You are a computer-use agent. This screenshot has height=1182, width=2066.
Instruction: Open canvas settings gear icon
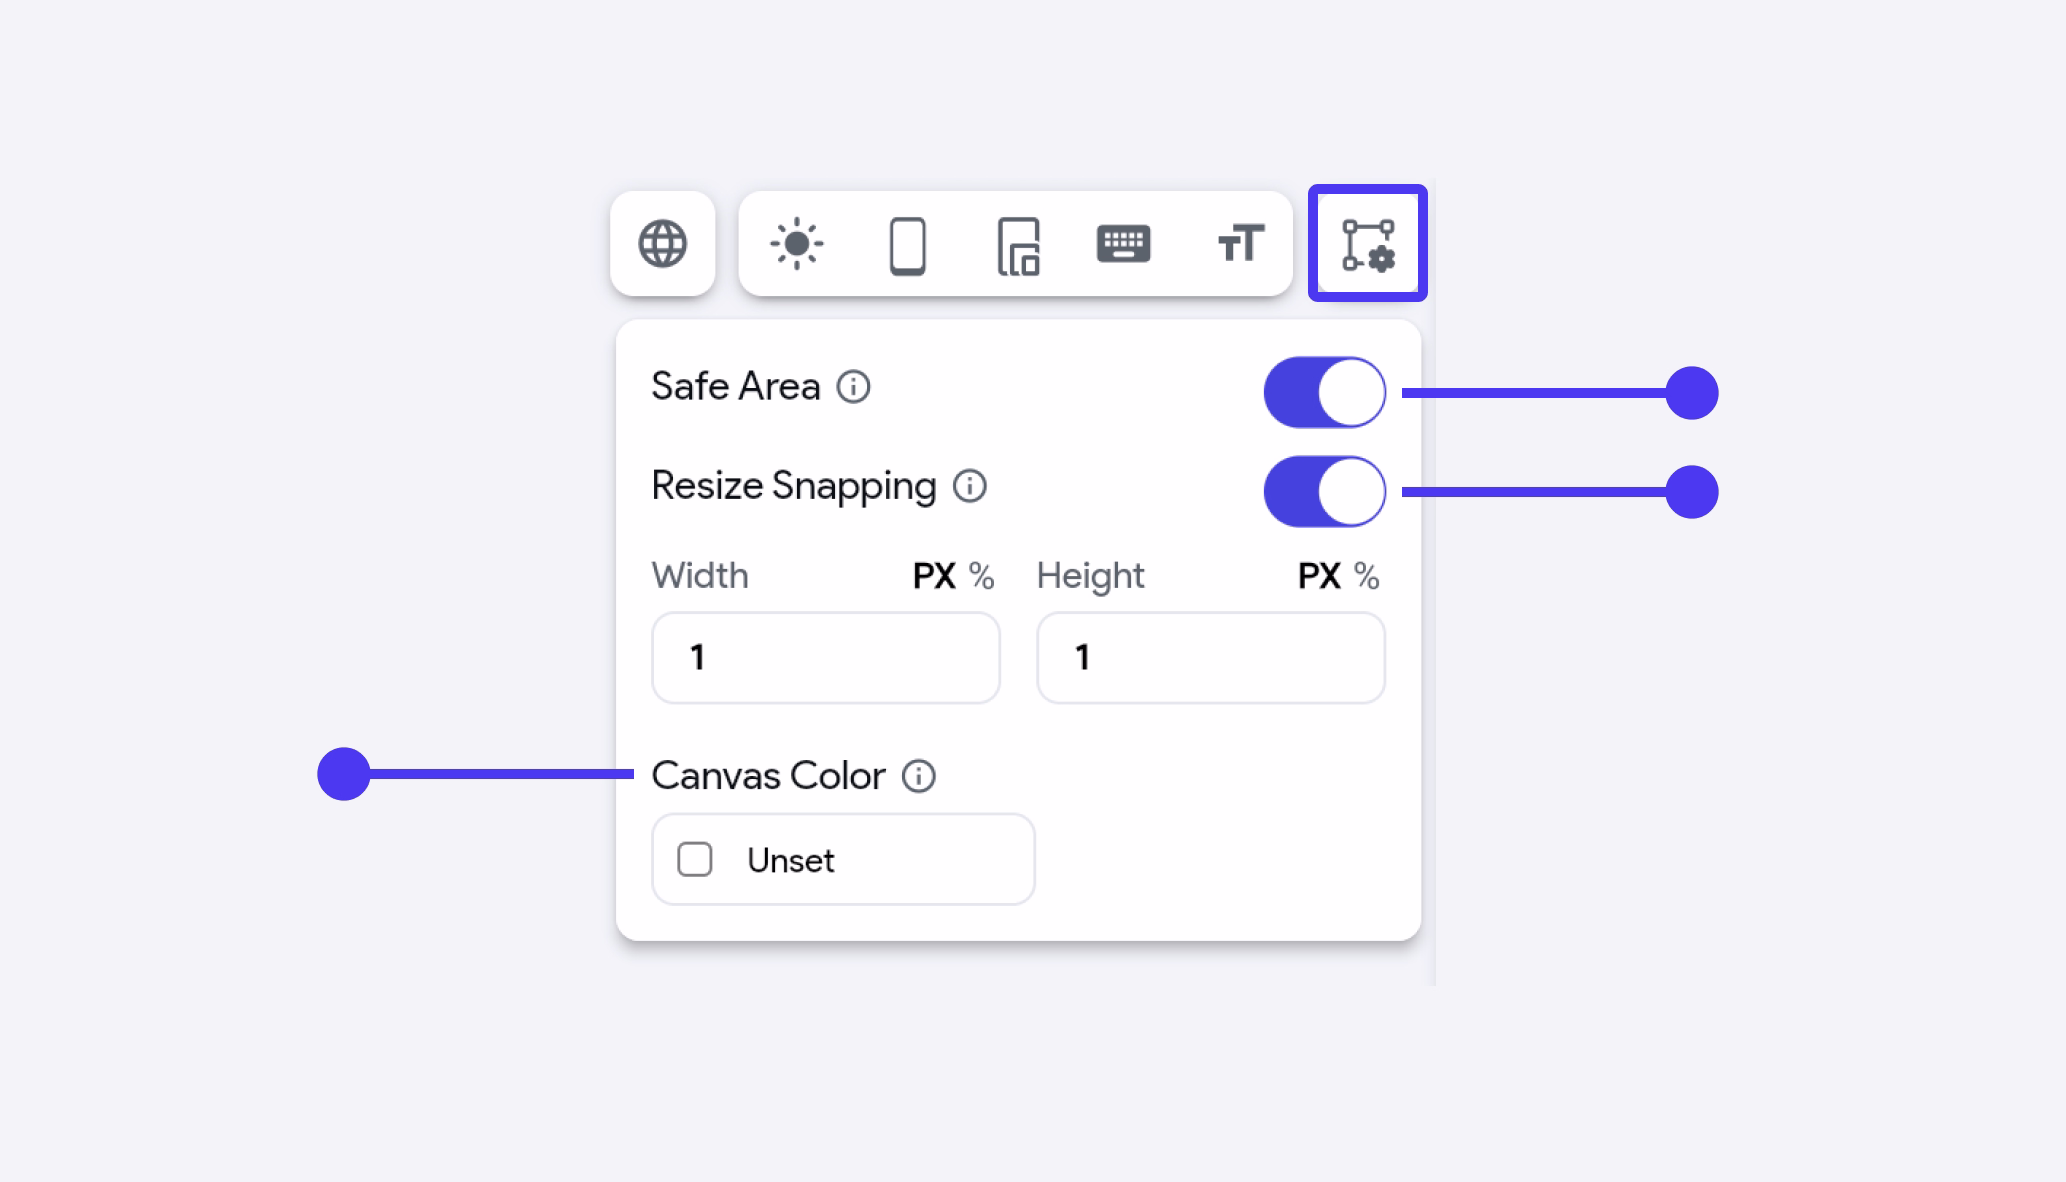click(x=1367, y=244)
